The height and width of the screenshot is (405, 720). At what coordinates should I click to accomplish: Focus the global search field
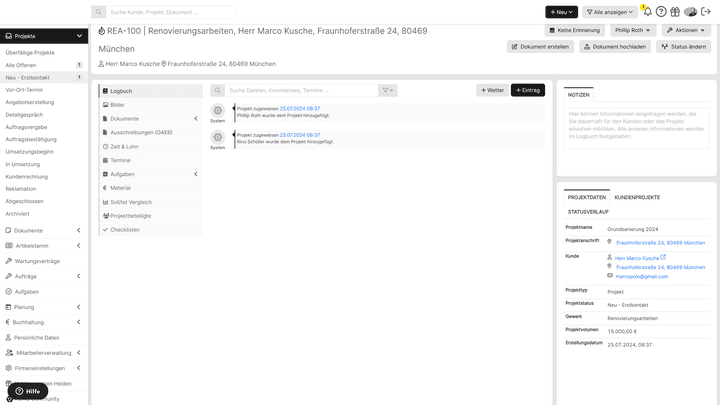170,12
